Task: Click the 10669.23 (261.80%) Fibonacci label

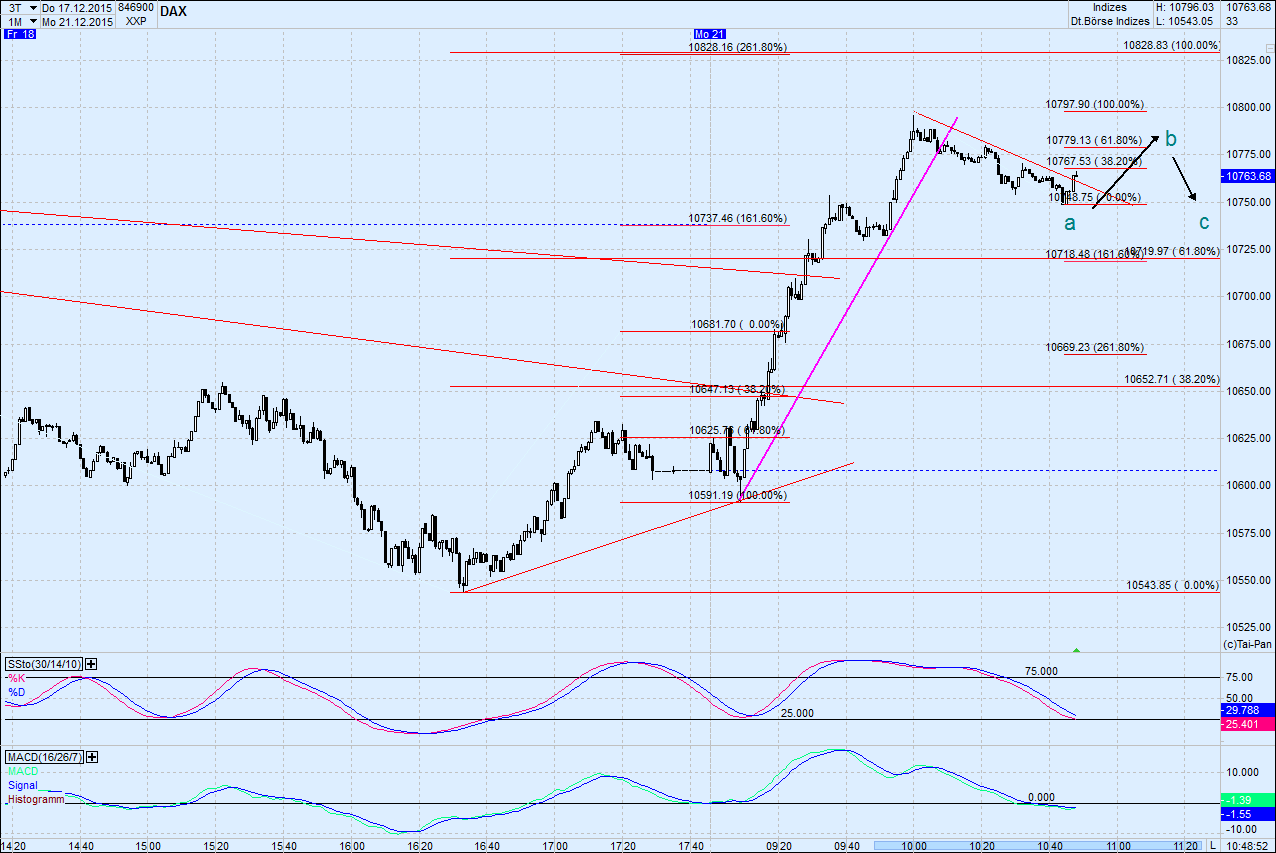Action: pyautogui.click(x=1095, y=347)
